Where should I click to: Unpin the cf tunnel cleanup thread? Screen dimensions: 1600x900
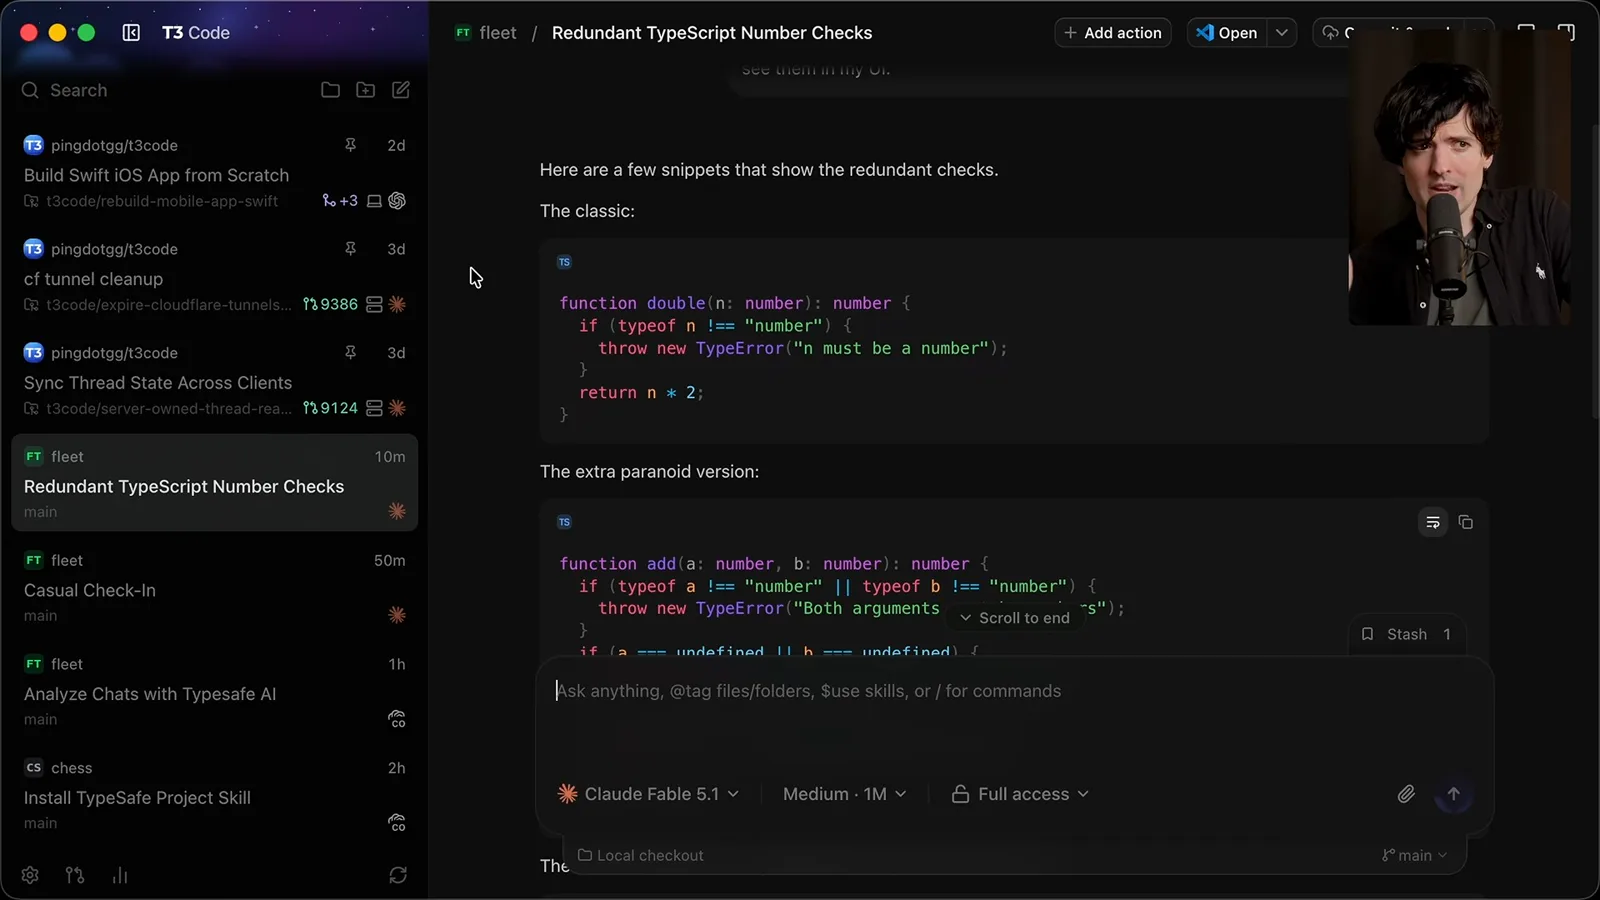click(350, 249)
